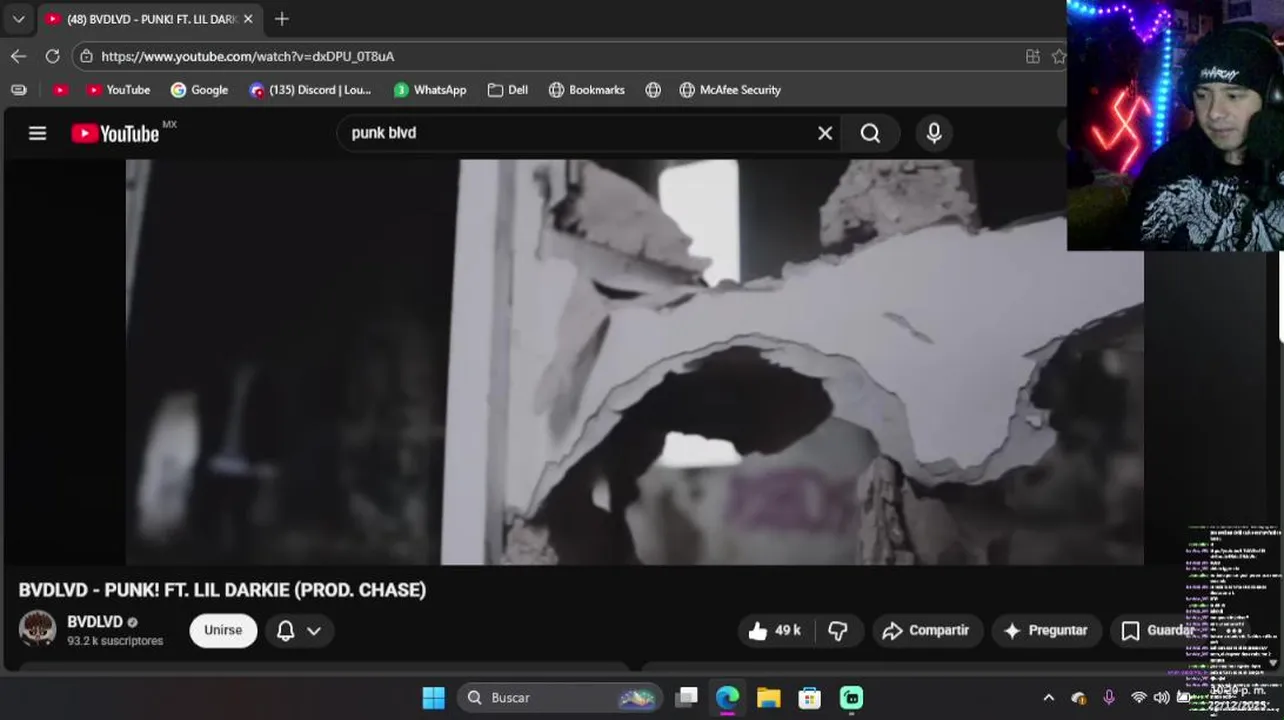Click the Guardar save button

(1158, 631)
